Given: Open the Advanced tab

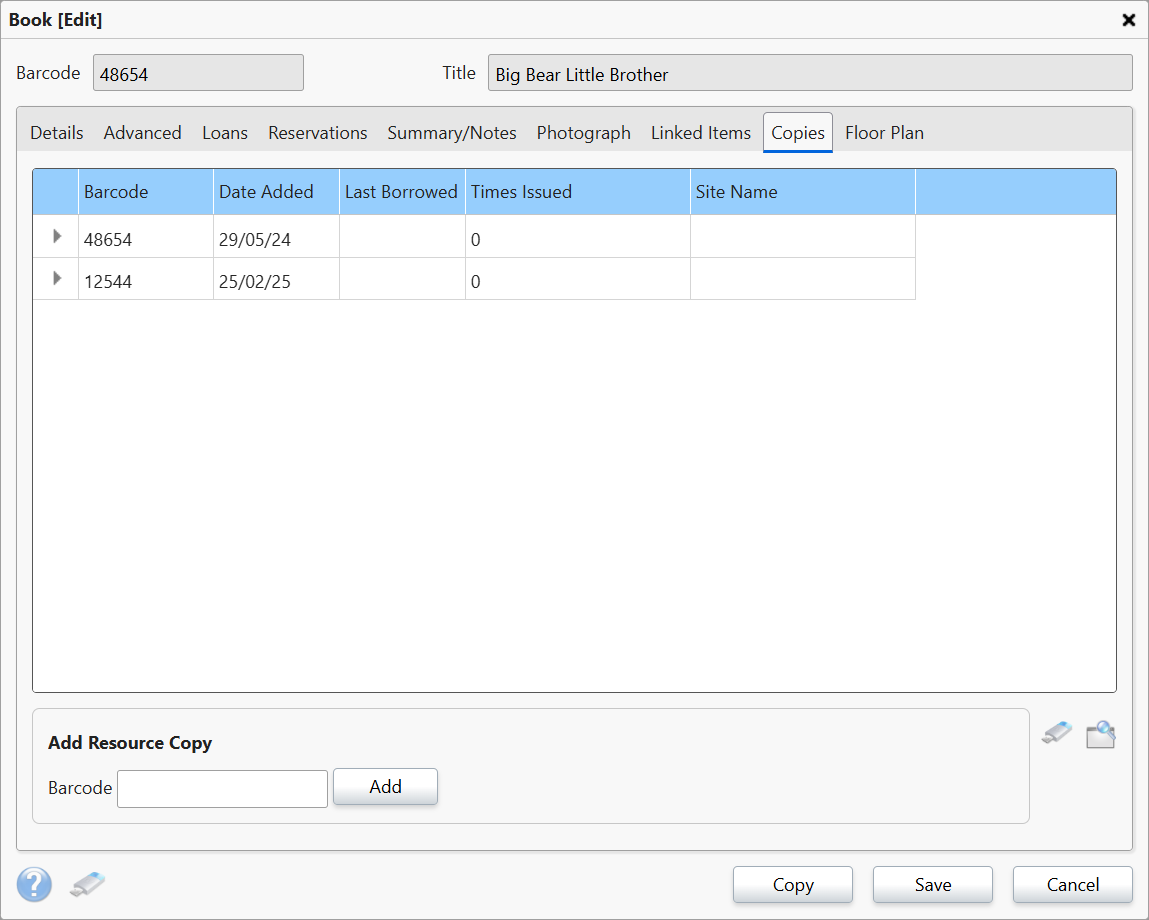Looking at the screenshot, I should point(142,132).
